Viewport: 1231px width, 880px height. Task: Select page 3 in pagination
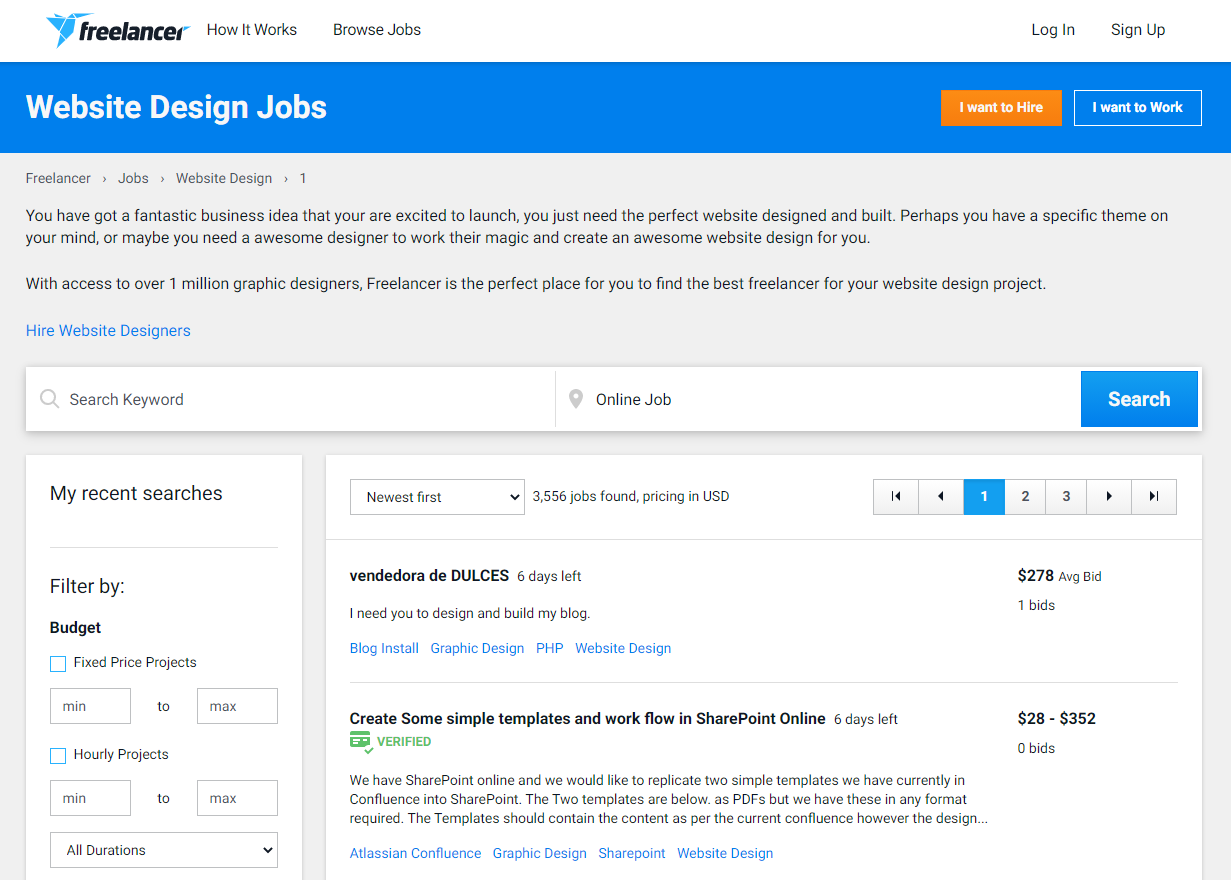pyautogui.click(x=1067, y=497)
